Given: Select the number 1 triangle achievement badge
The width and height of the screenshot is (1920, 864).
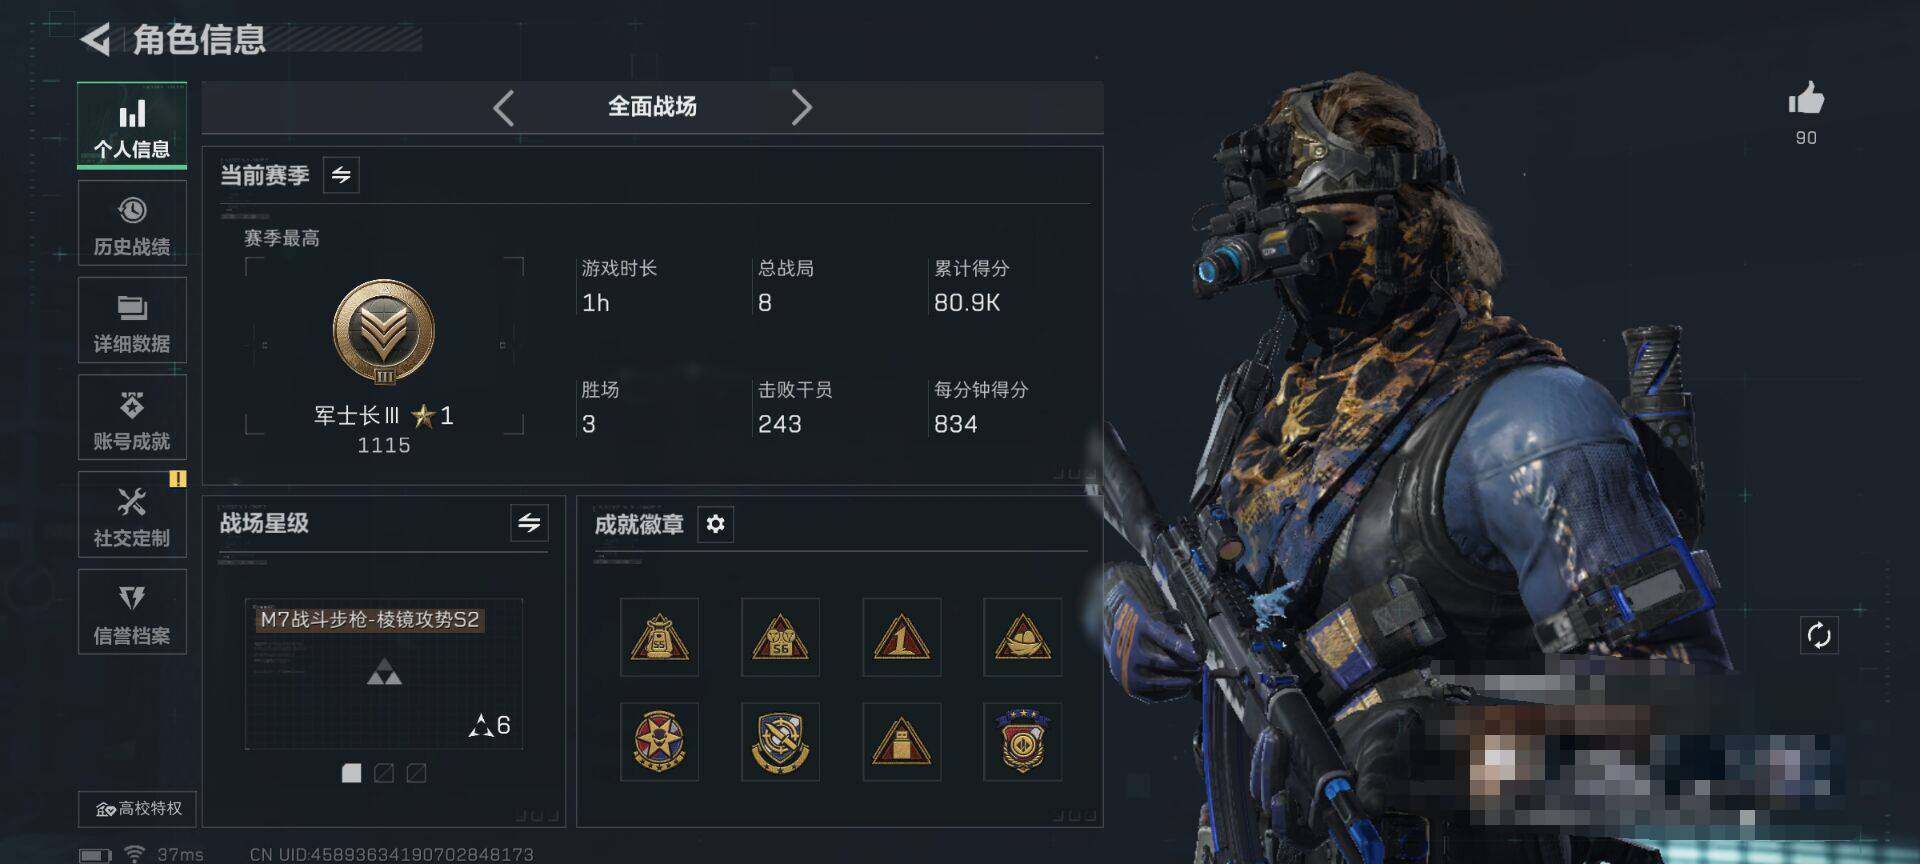Looking at the screenshot, I should (901, 637).
